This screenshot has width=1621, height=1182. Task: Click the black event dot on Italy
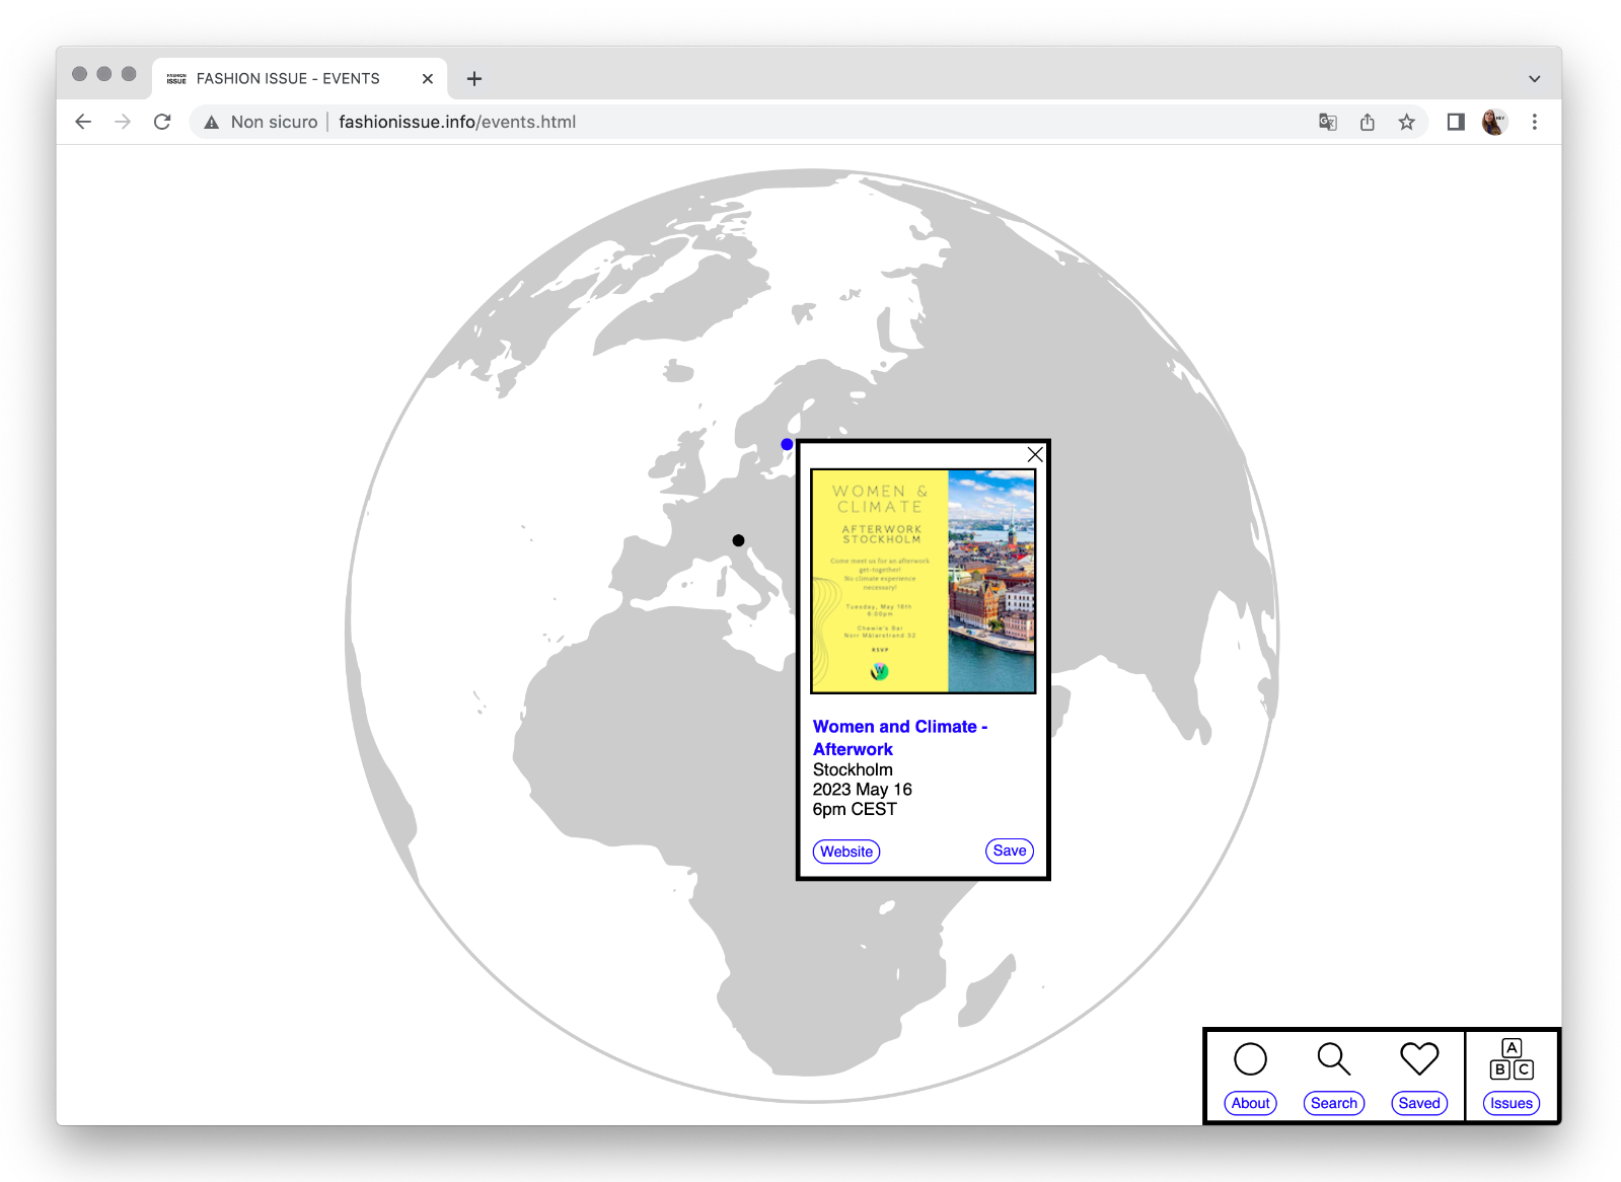(x=738, y=540)
